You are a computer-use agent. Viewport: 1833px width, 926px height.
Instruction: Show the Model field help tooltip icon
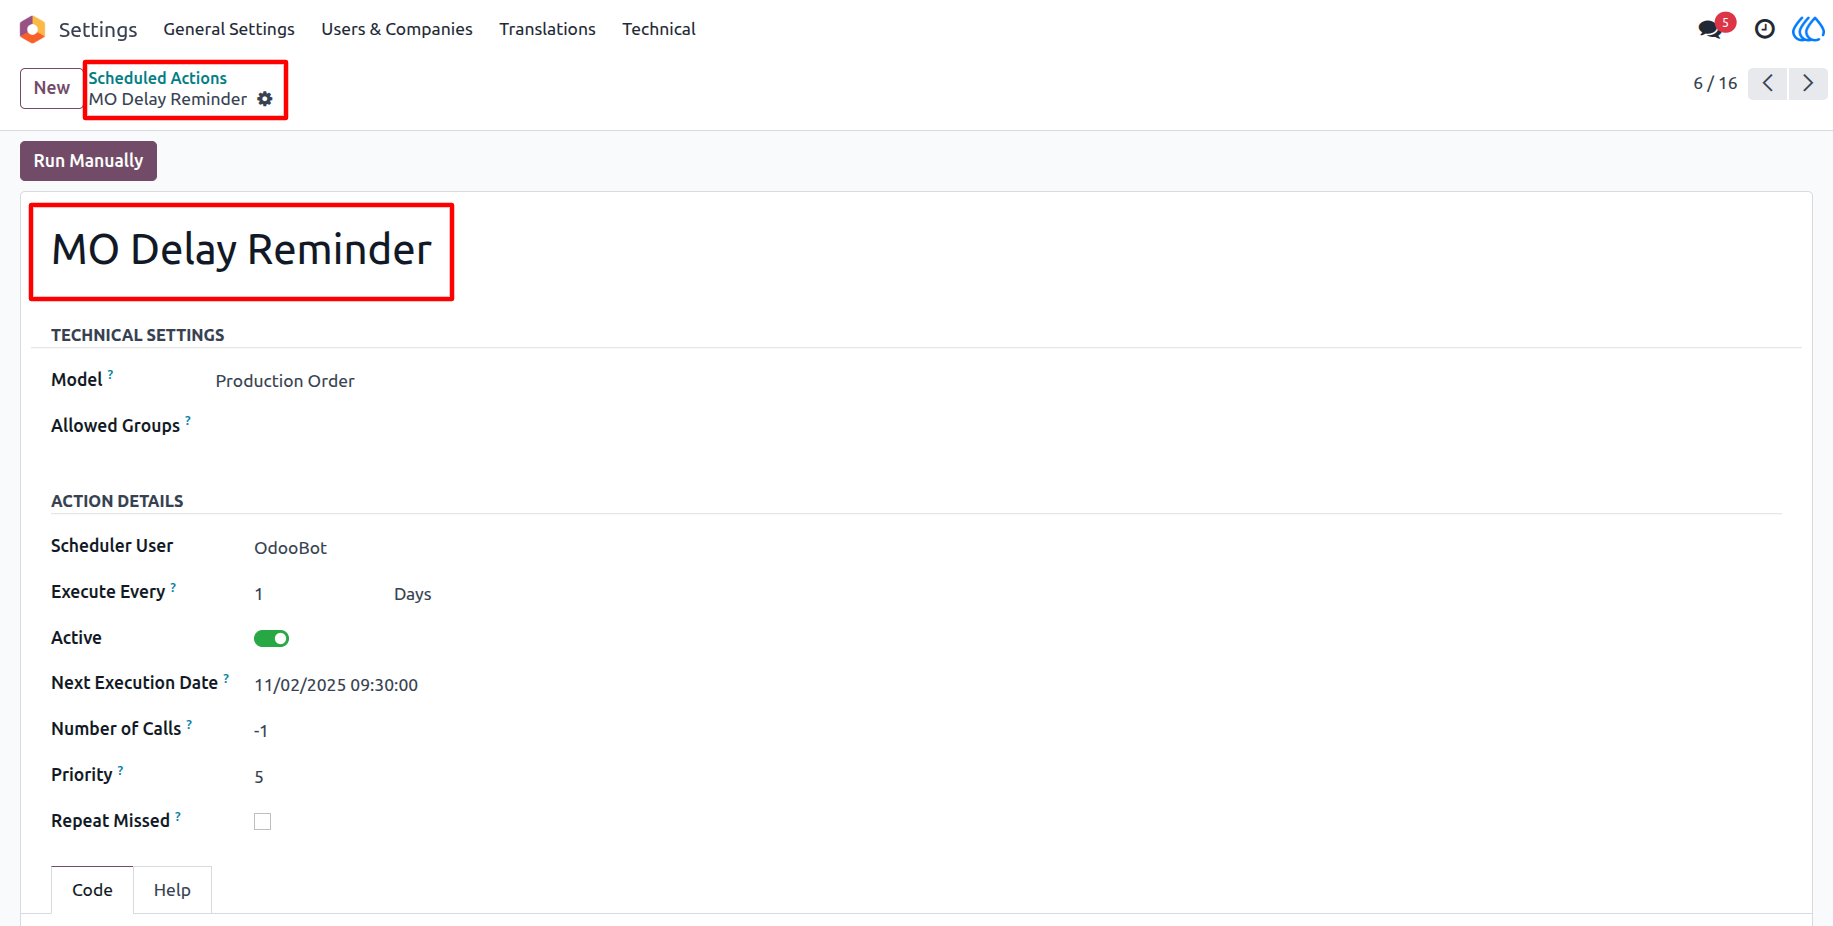[x=110, y=374]
